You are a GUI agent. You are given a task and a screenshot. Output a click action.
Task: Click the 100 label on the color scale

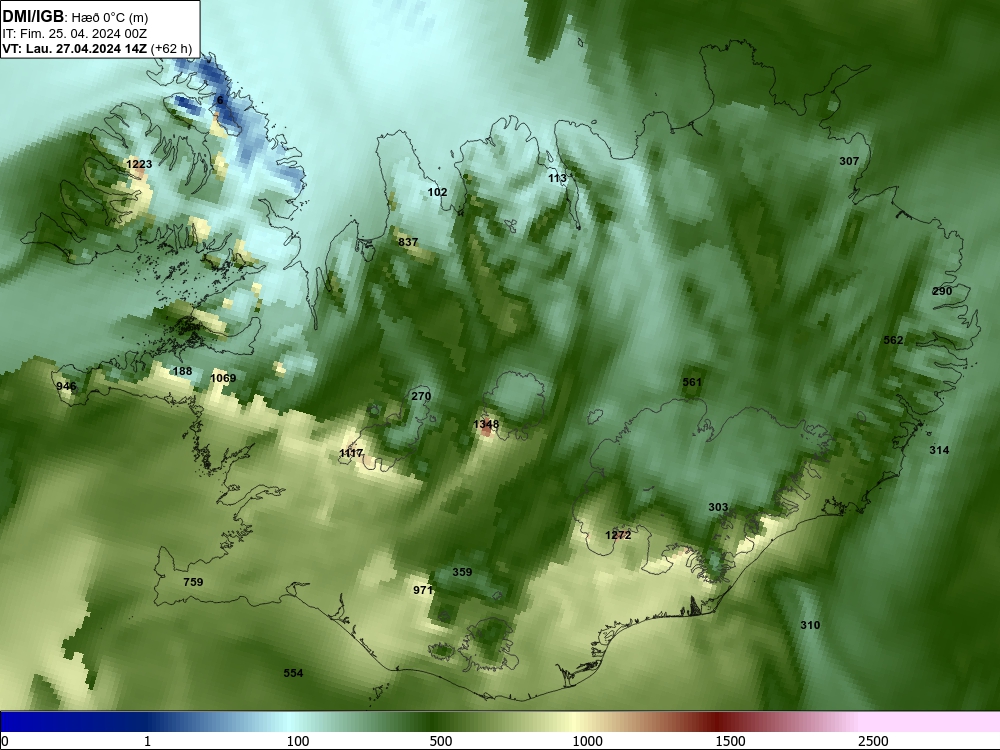[x=298, y=741]
